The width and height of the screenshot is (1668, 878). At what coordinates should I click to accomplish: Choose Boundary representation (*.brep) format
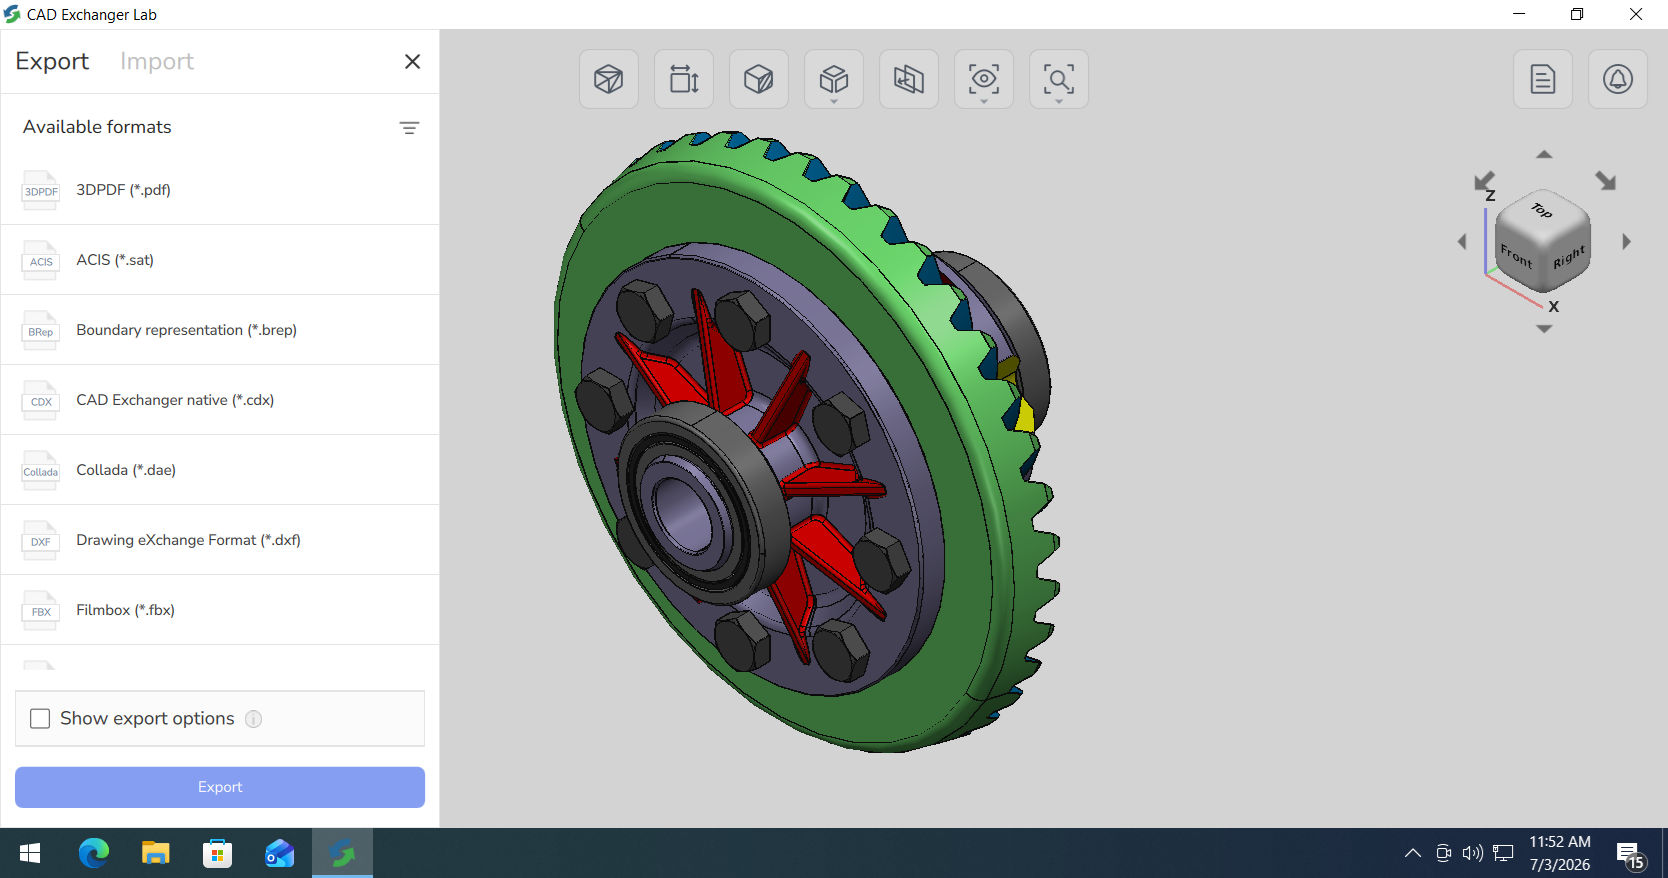point(220,330)
